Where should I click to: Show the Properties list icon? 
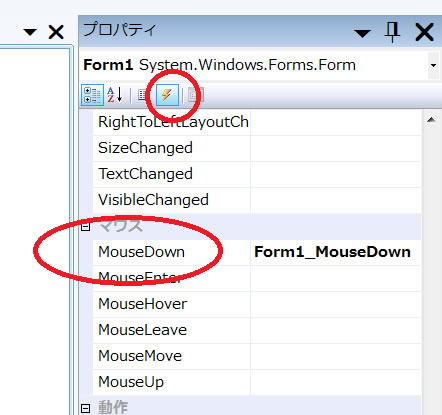[x=143, y=95]
